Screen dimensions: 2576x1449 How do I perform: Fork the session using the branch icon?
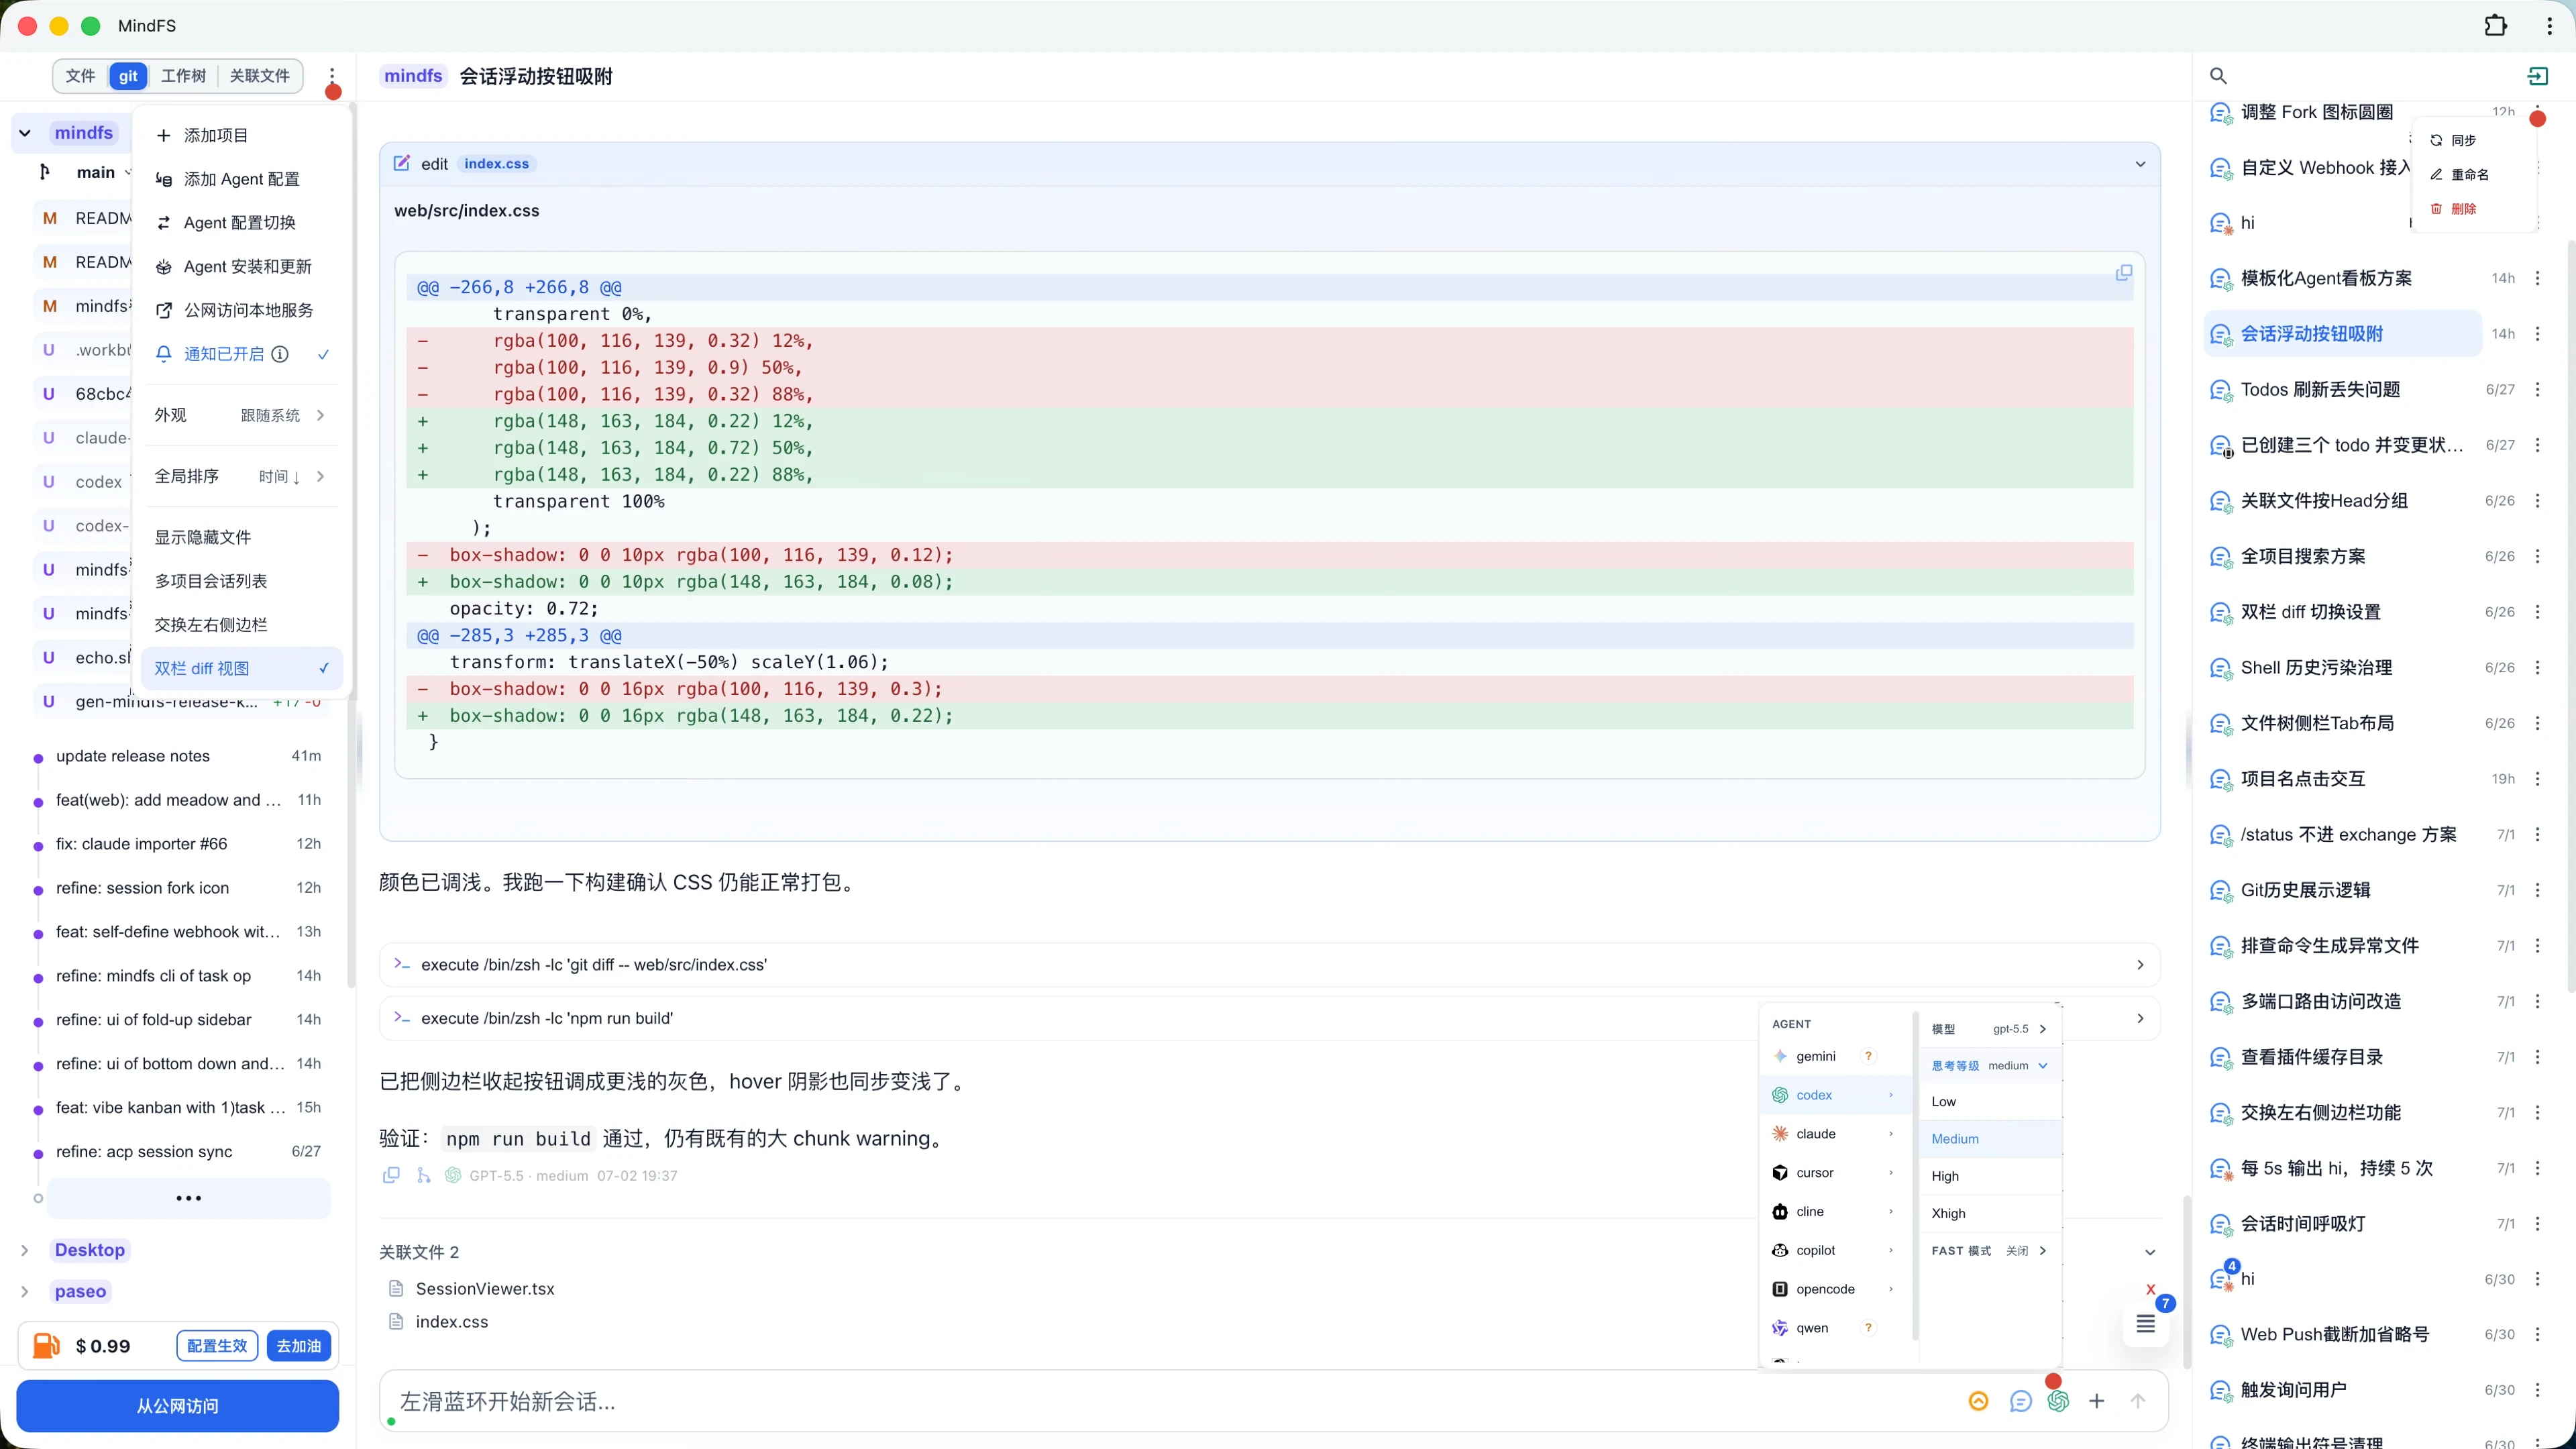click(424, 1175)
